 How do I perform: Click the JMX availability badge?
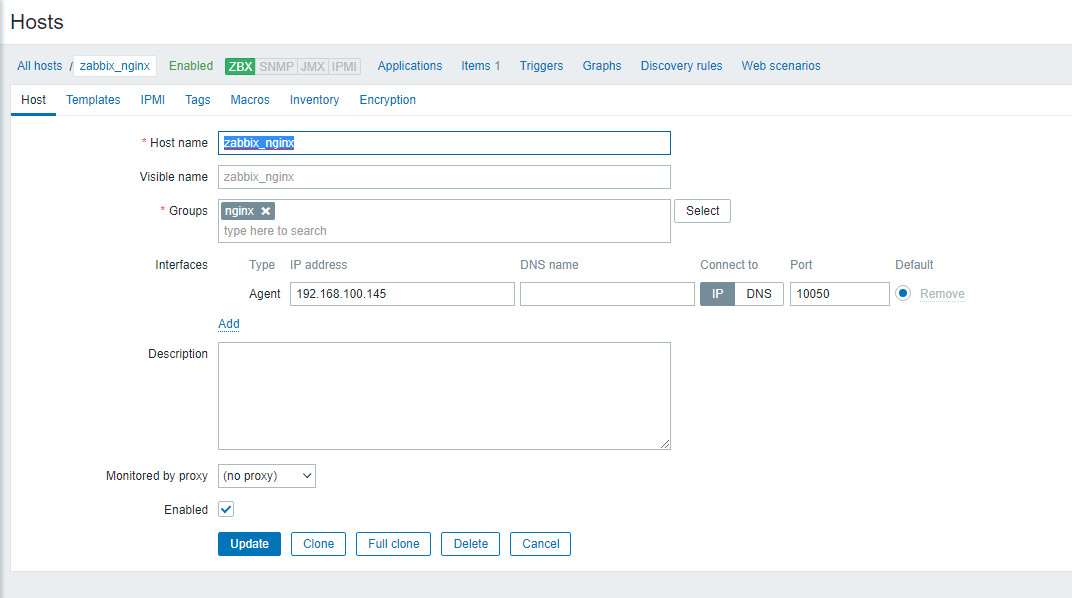(312, 66)
